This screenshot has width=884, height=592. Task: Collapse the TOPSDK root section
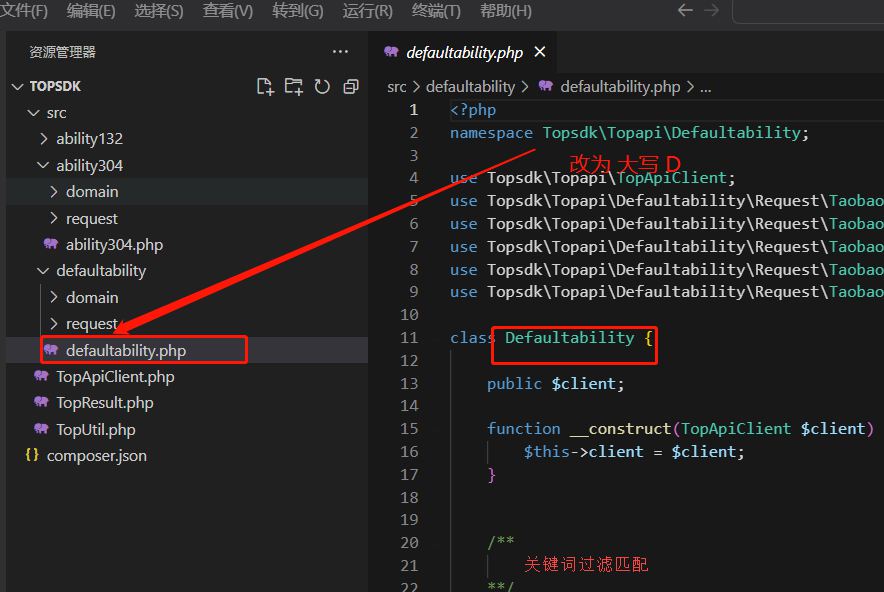55,86
